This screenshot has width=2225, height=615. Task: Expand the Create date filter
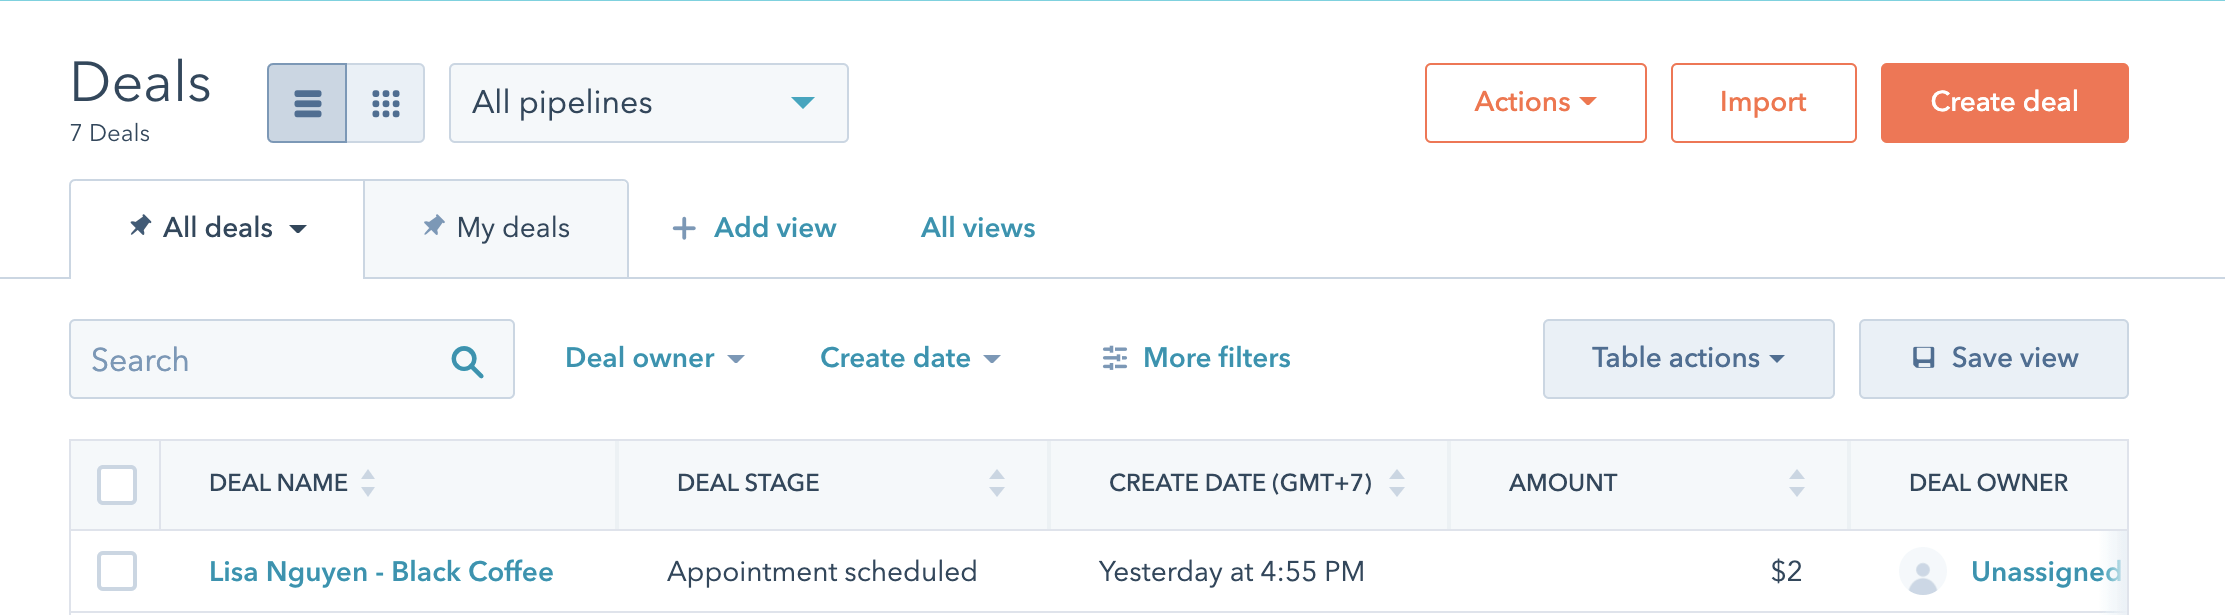click(910, 358)
